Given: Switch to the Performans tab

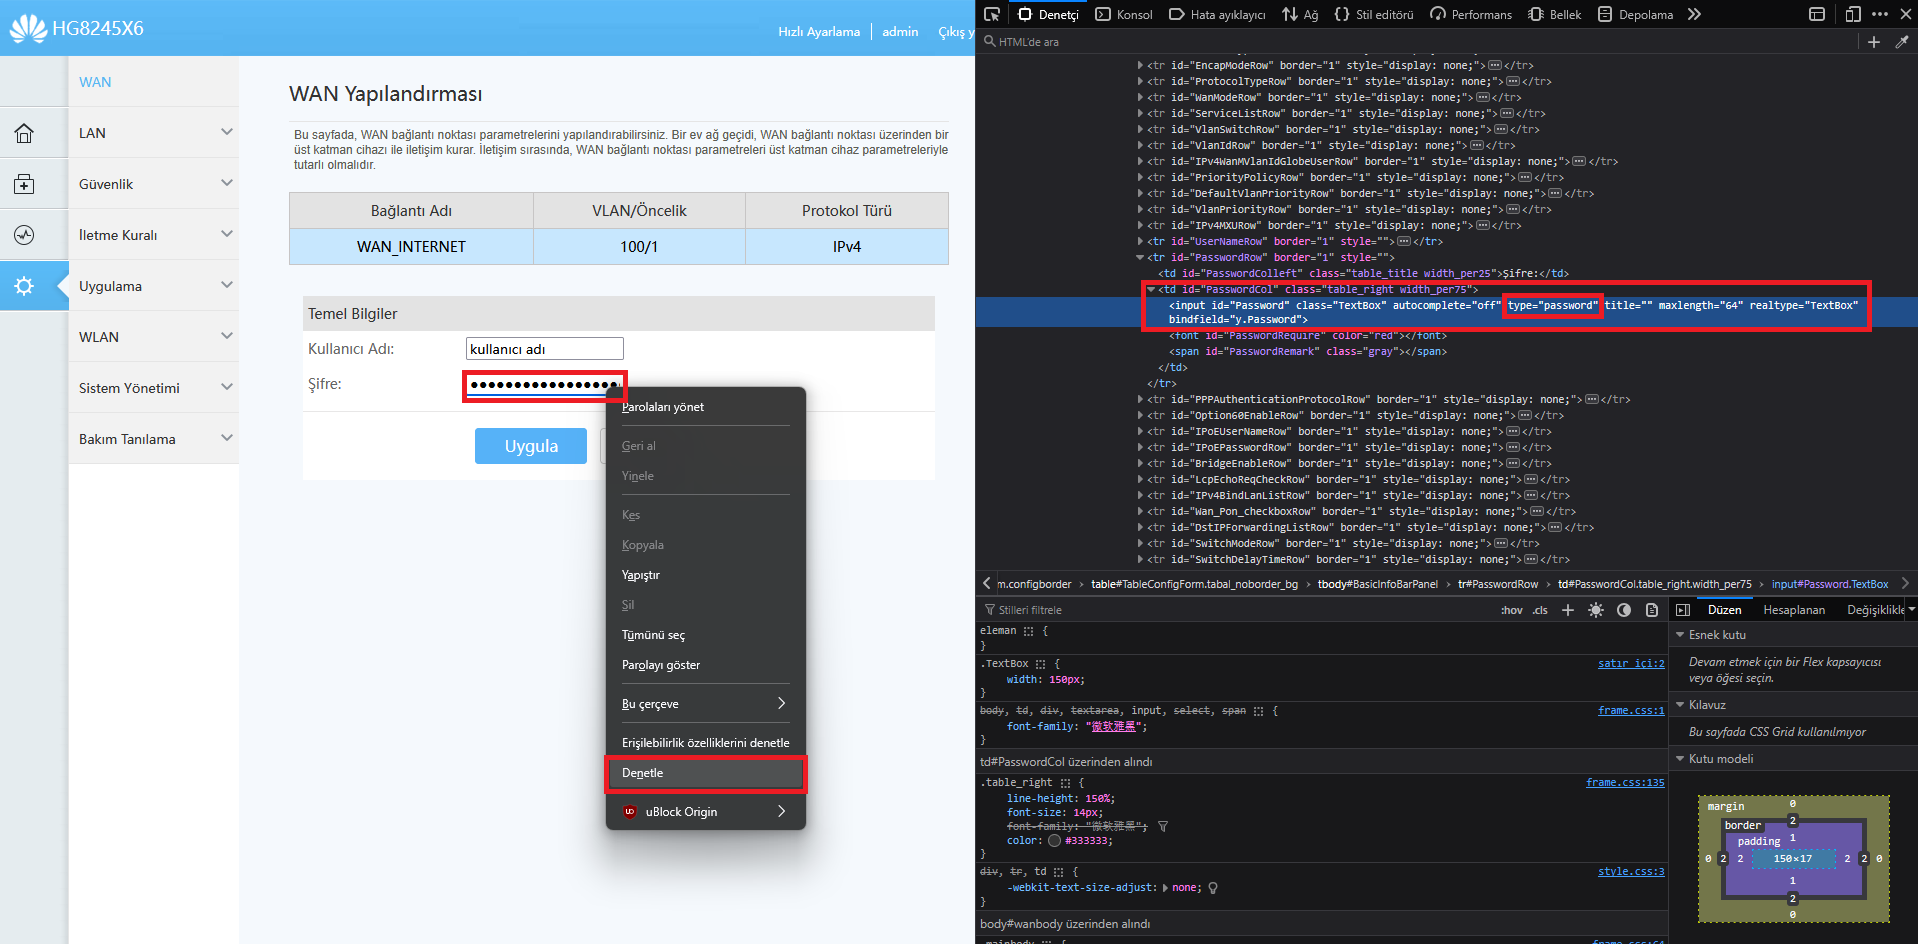Looking at the screenshot, I should [1471, 14].
